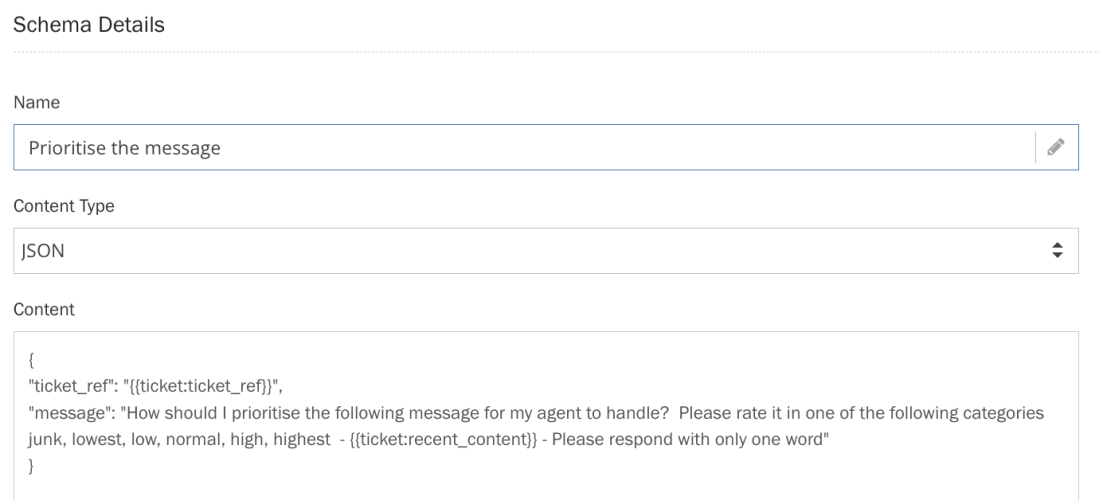Viewport: 1099px width, 500px height.
Task: Open the Content Type dropdown
Action: 546,250
